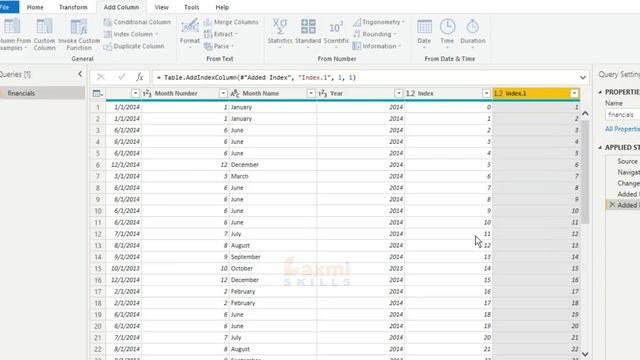
Task: Select row 12 header number
Action: click(98, 234)
